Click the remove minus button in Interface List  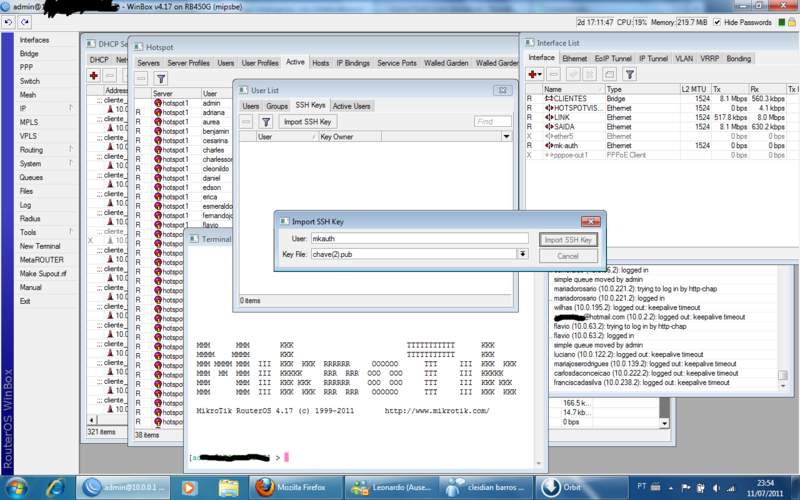554,74
